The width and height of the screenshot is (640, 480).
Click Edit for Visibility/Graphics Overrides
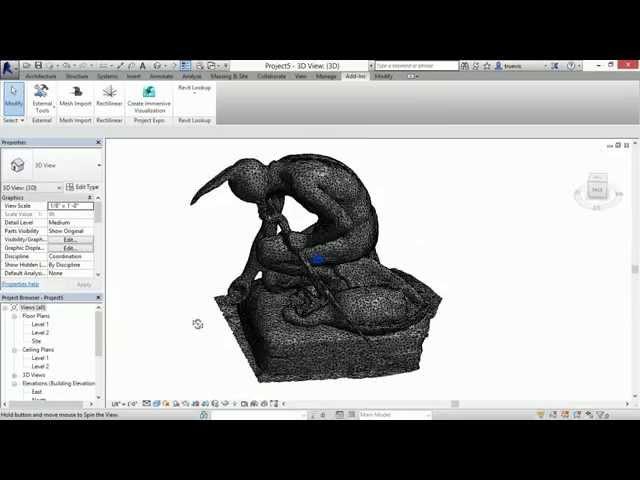click(71, 240)
